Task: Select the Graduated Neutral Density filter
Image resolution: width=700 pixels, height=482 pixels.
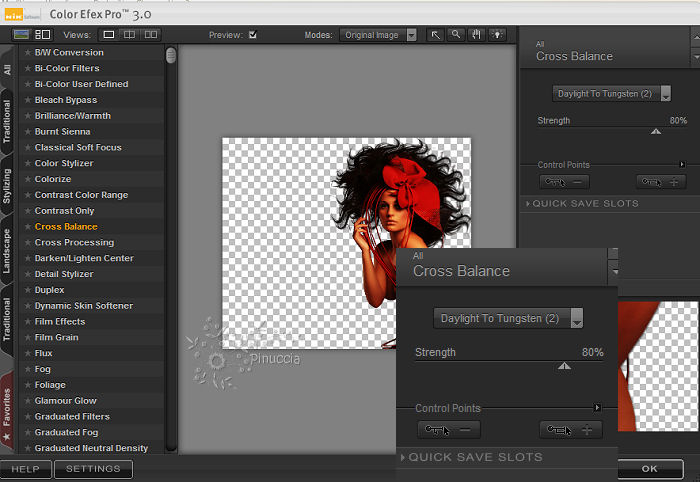Action: pos(91,448)
